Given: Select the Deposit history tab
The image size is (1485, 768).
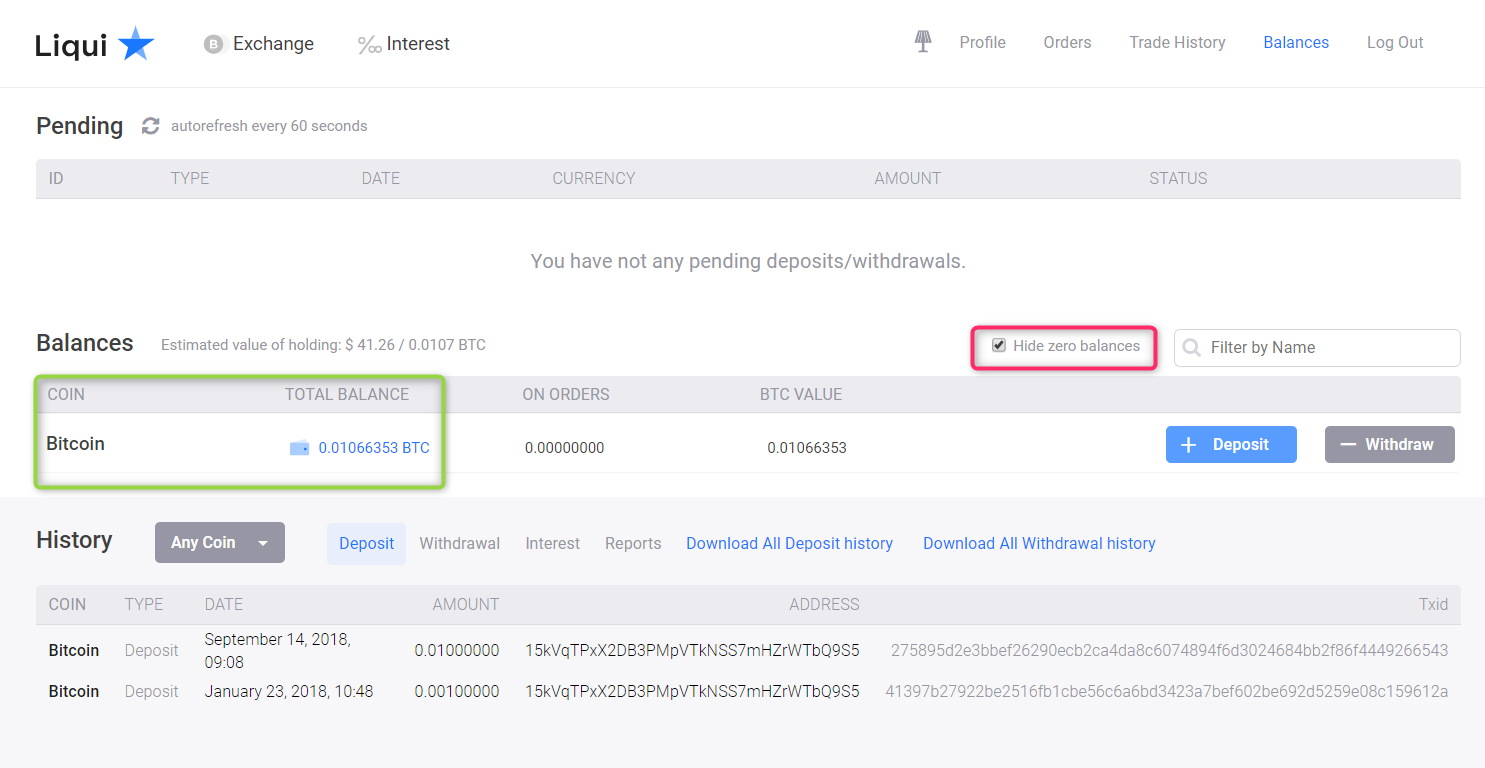Looking at the screenshot, I should point(366,543).
